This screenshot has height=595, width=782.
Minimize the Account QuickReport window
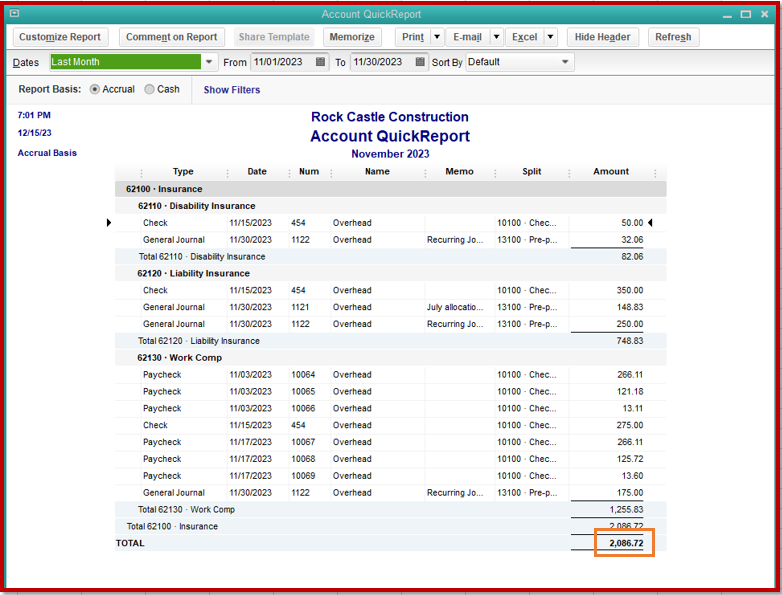coord(726,14)
